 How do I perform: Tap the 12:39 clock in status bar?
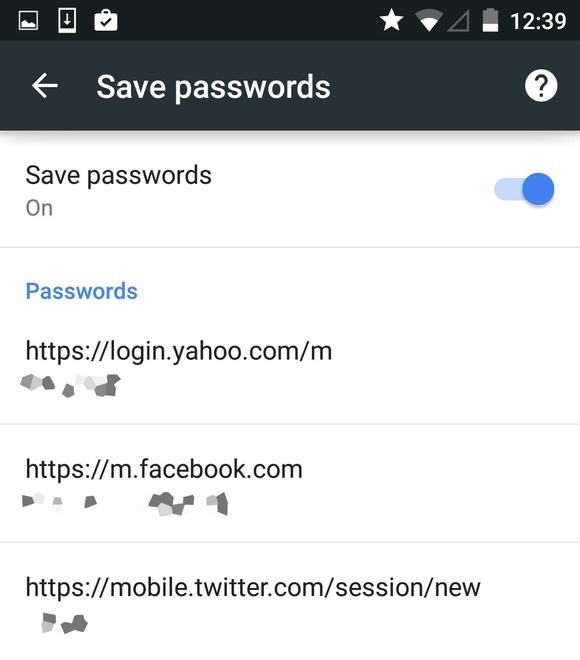(538, 21)
